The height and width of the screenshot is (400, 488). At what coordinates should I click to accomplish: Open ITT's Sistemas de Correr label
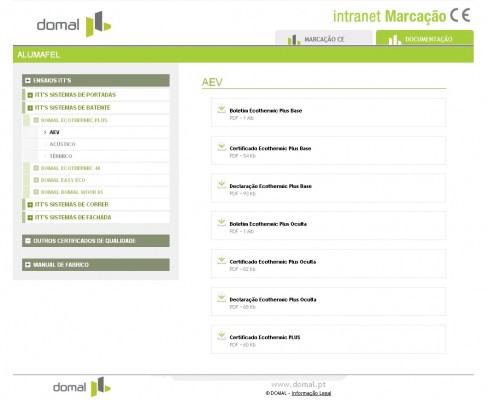[72, 204]
